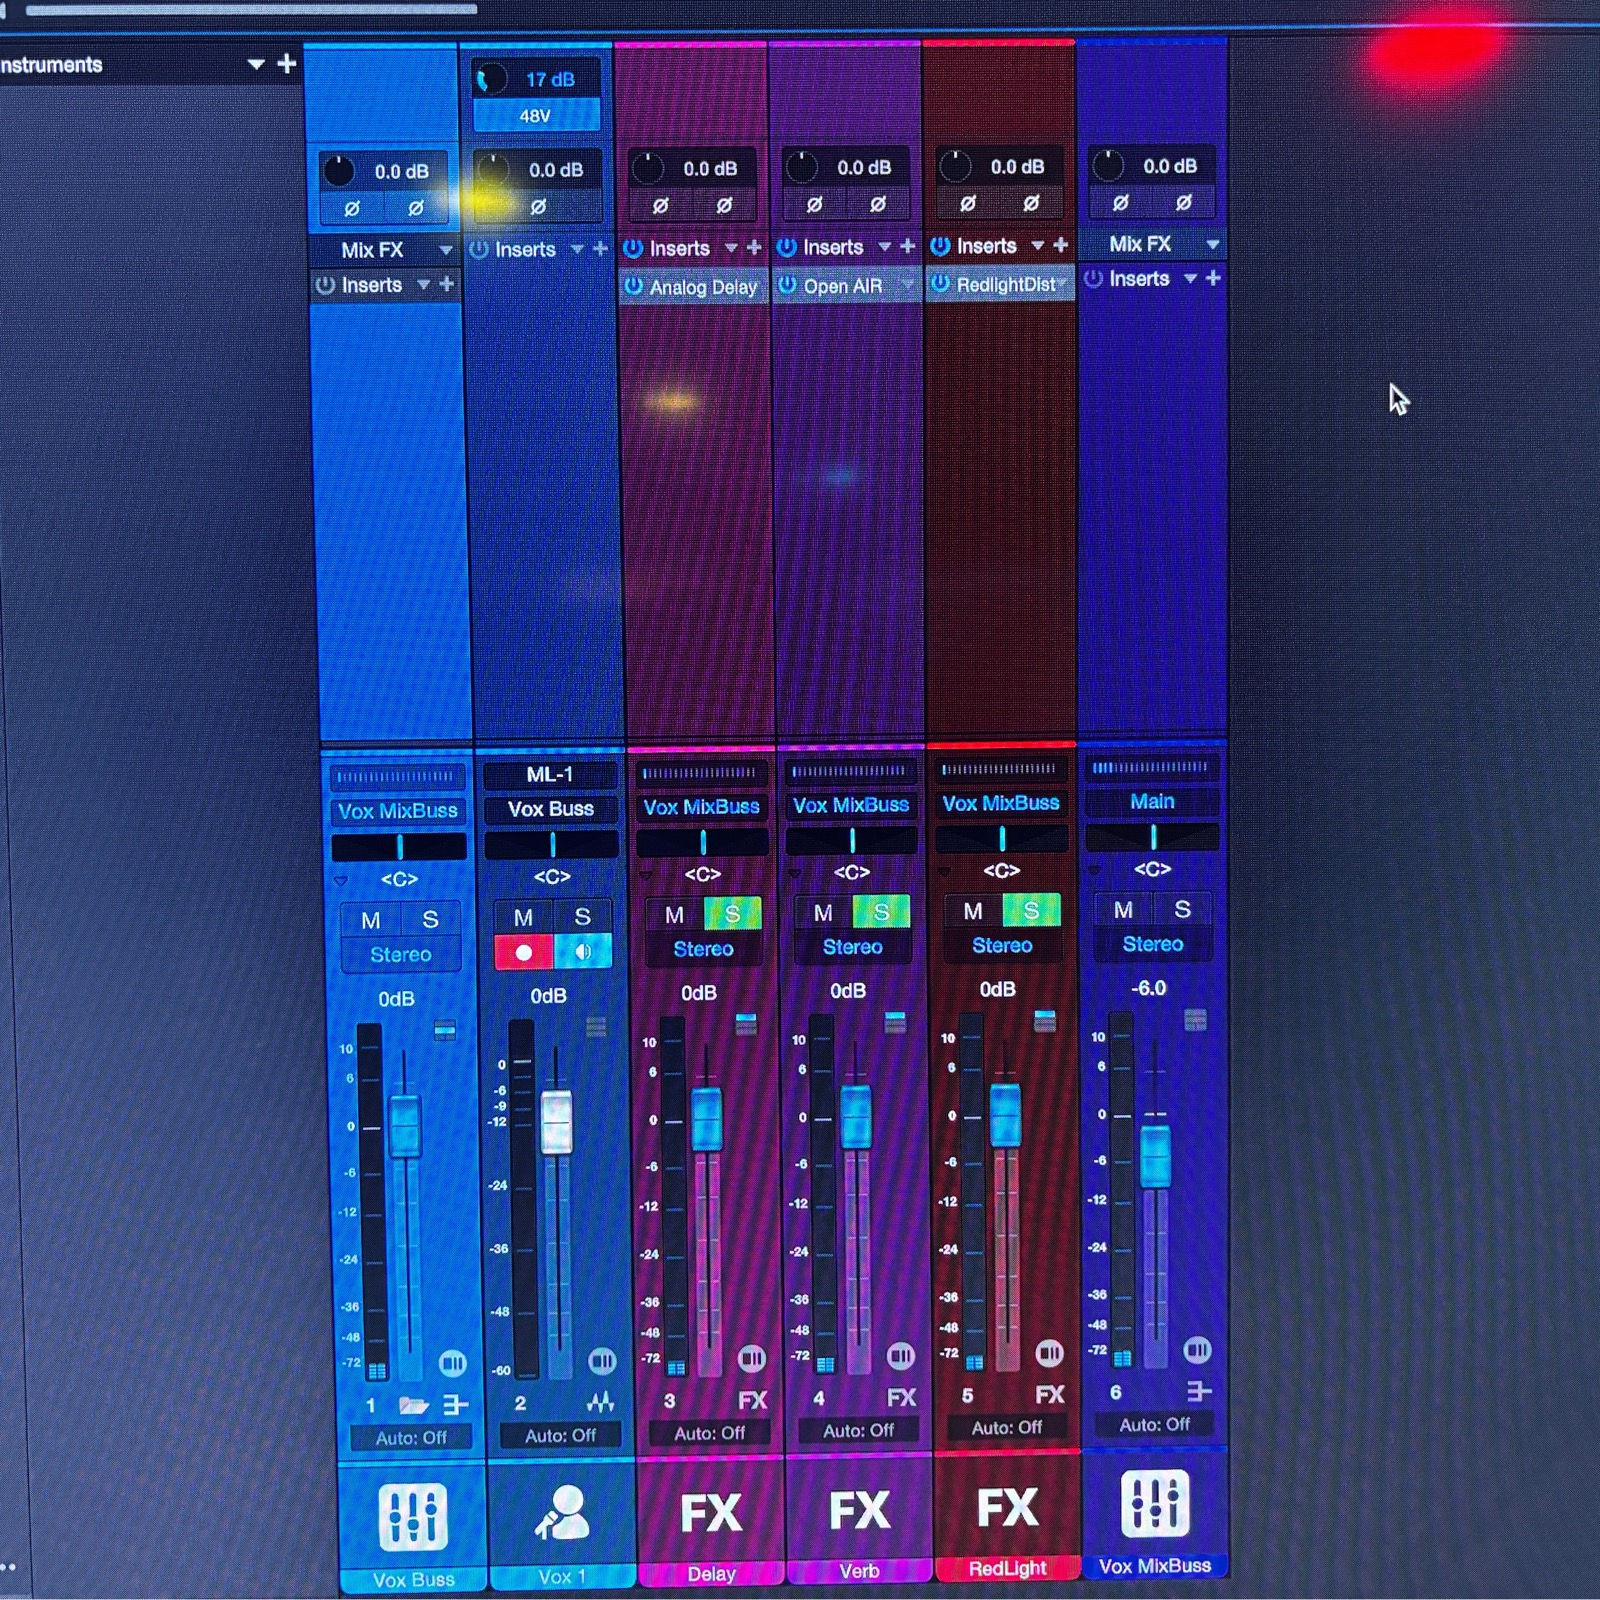
Task: Click the bus routing icon on channel 1
Action: pos(455,1405)
